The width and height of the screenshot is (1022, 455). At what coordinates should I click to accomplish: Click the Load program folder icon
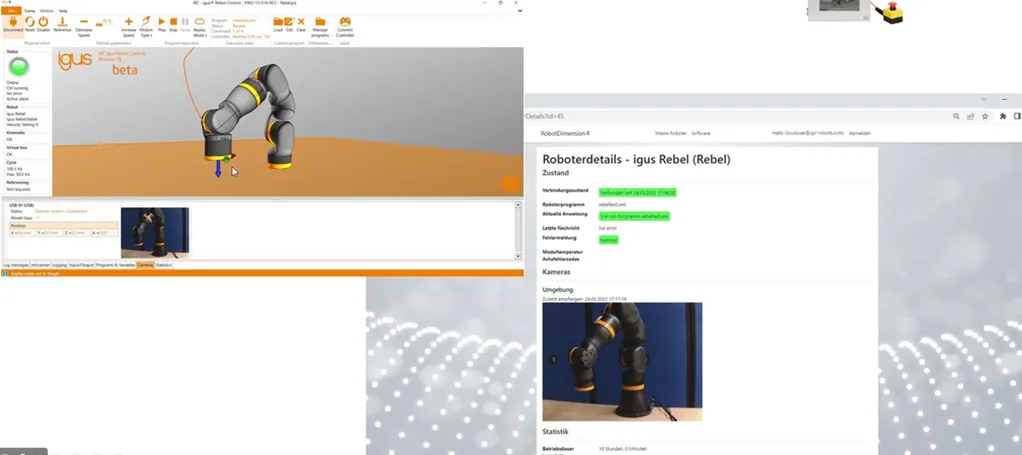(x=278, y=22)
